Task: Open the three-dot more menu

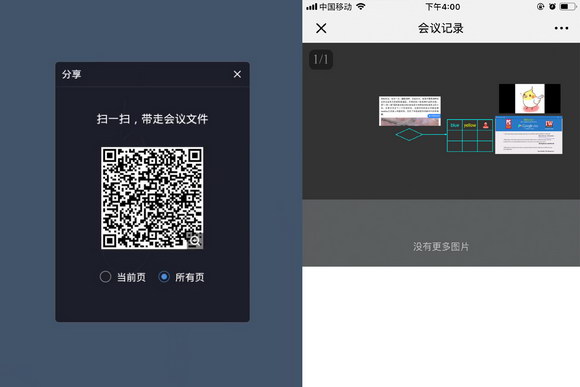Action: point(561,28)
